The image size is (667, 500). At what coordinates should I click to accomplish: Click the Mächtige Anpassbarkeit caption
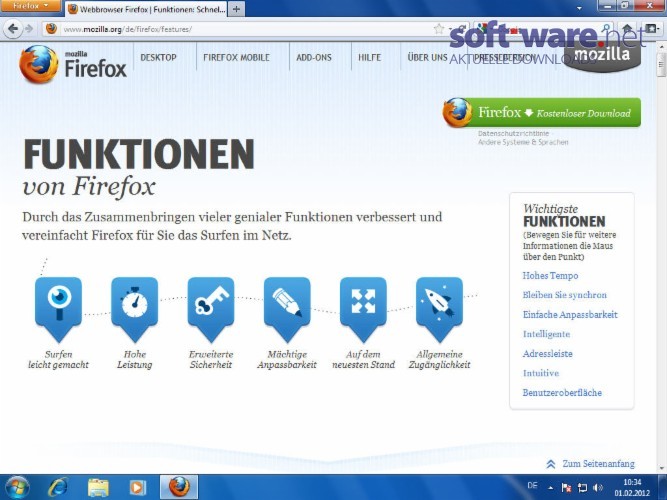pyautogui.click(x=287, y=360)
